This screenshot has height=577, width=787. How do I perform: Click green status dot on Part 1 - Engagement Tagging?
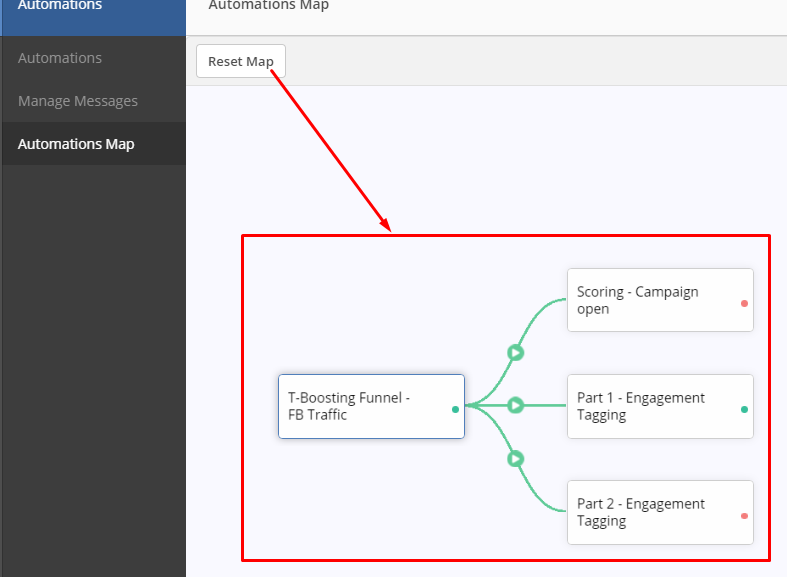click(x=744, y=409)
